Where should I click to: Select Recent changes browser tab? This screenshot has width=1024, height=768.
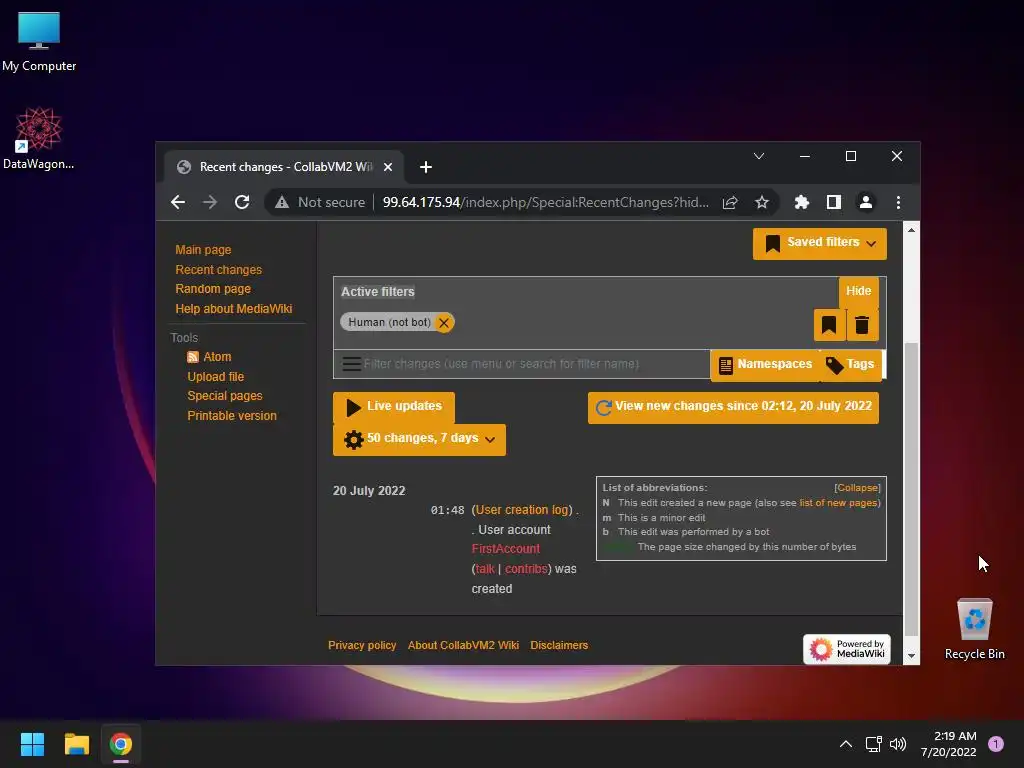[285, 167]
